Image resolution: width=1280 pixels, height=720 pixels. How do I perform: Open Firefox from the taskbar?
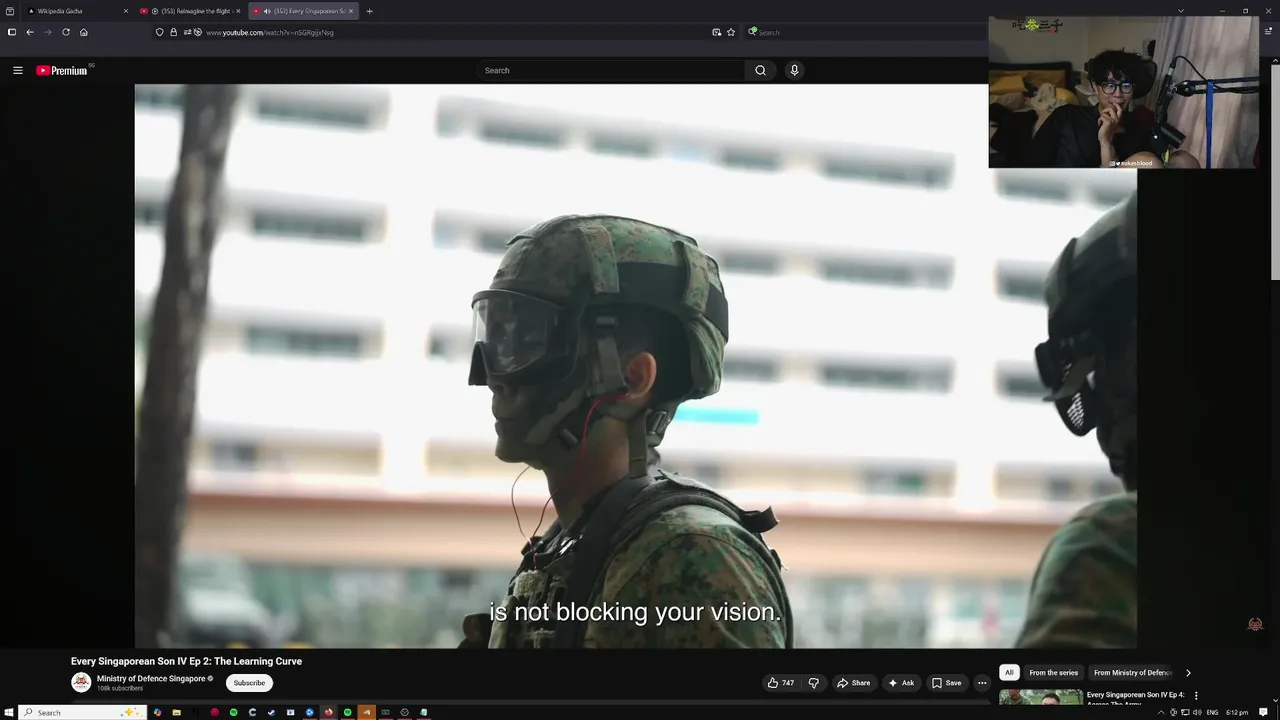[x=328, y=712]
